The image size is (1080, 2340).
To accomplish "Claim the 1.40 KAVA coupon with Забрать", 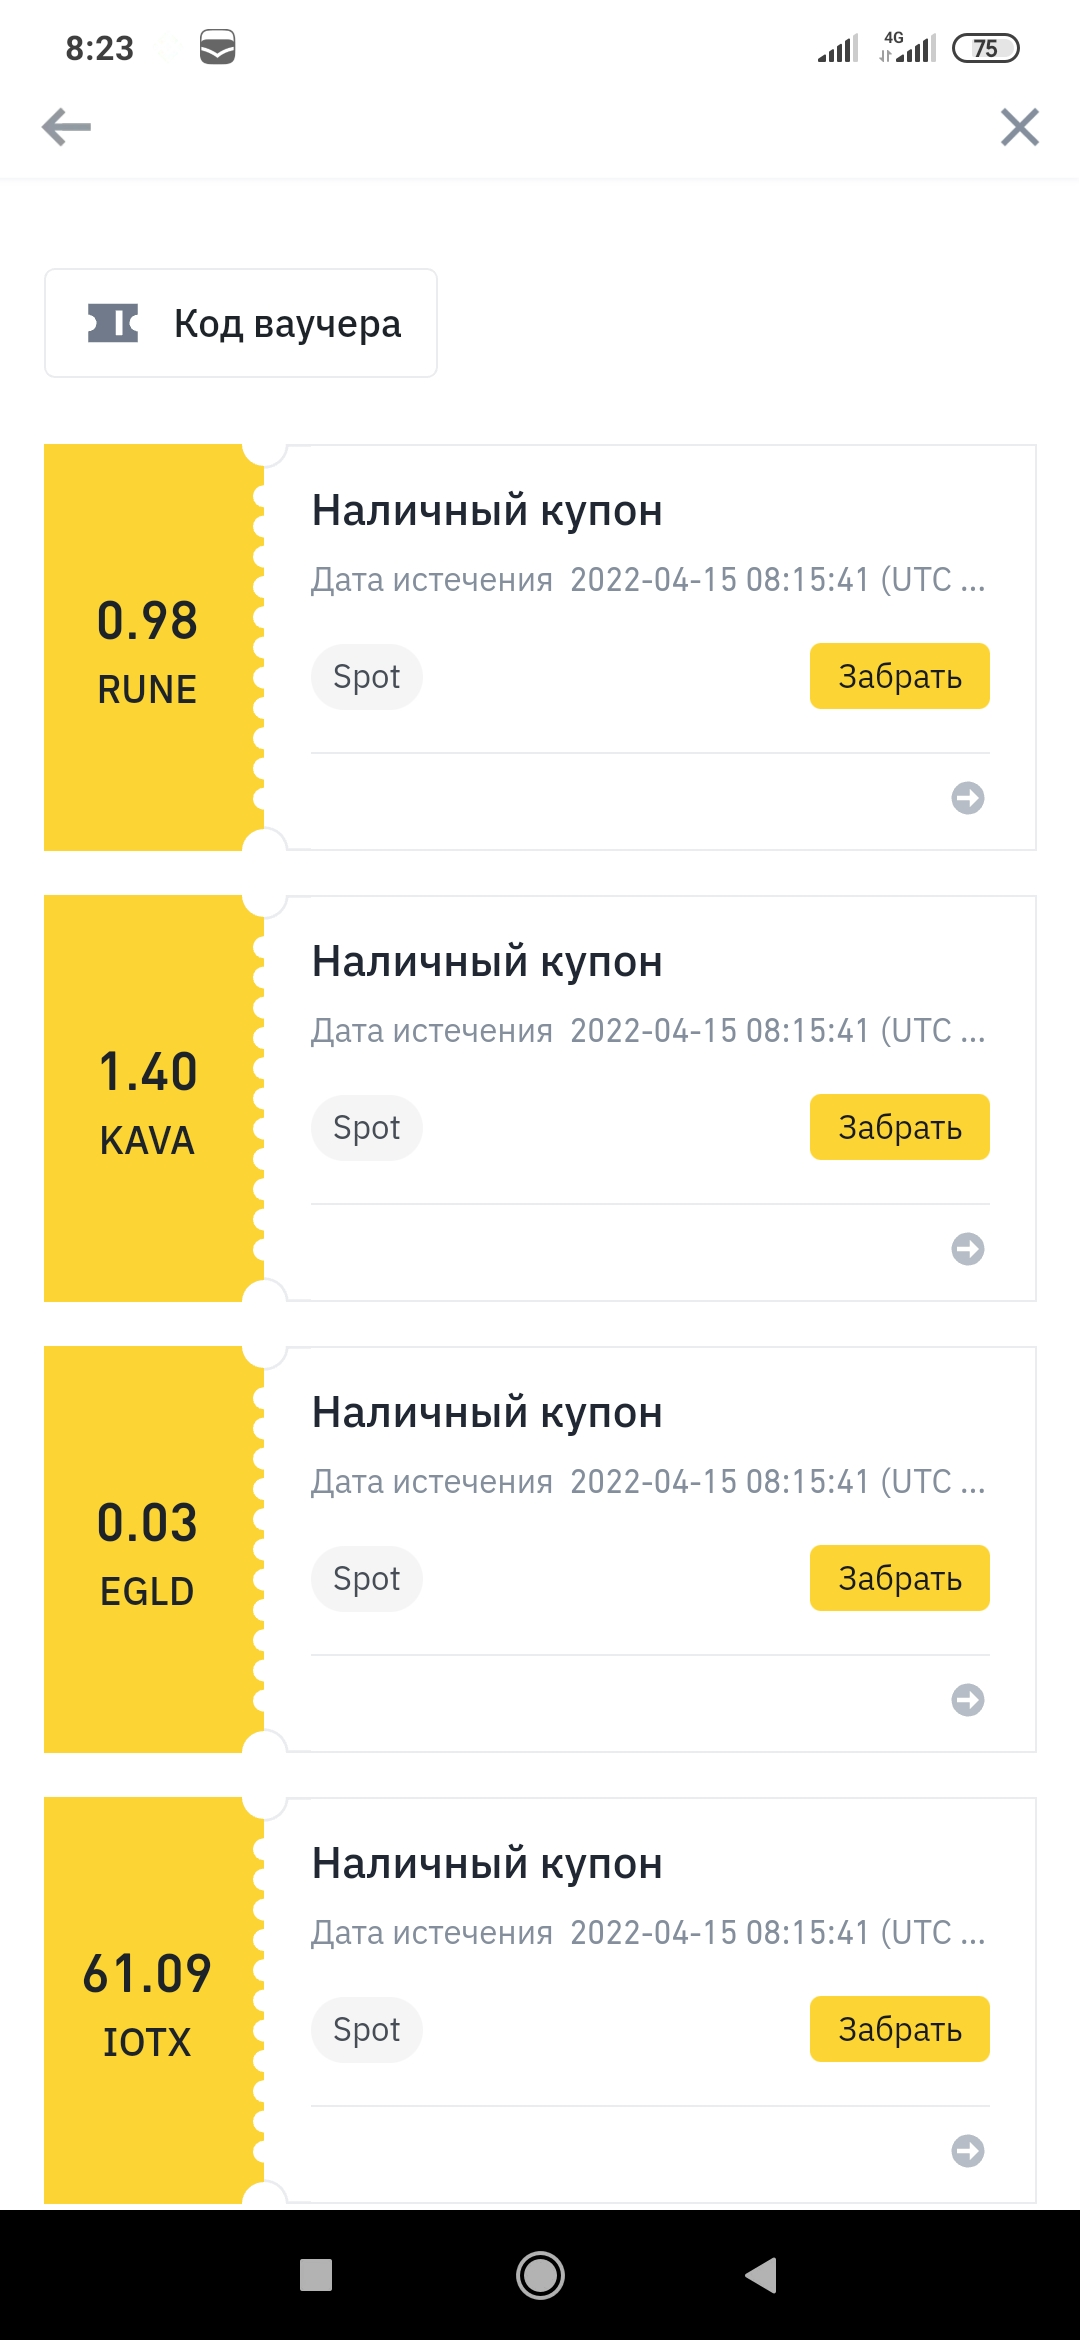I will [899, 1127].
